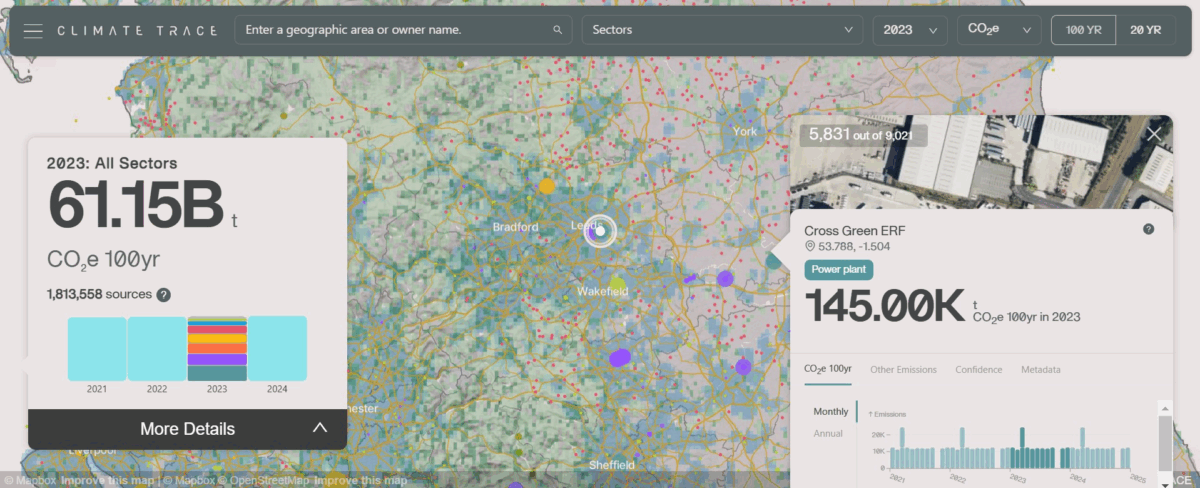Click the search magnifier icon
1200x488 pixels.
coord(557,30)
